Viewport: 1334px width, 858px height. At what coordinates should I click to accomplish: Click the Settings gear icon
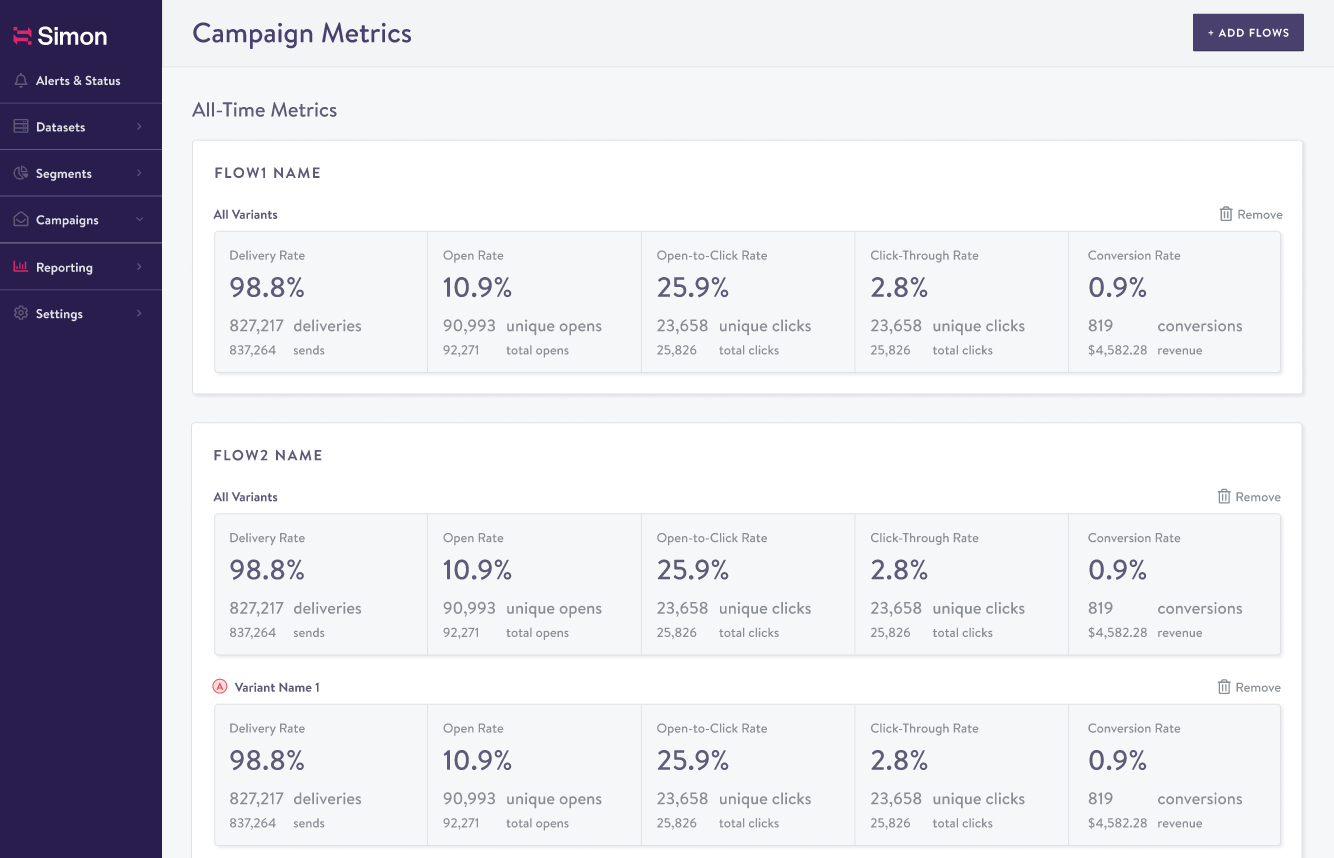point(20,314)
